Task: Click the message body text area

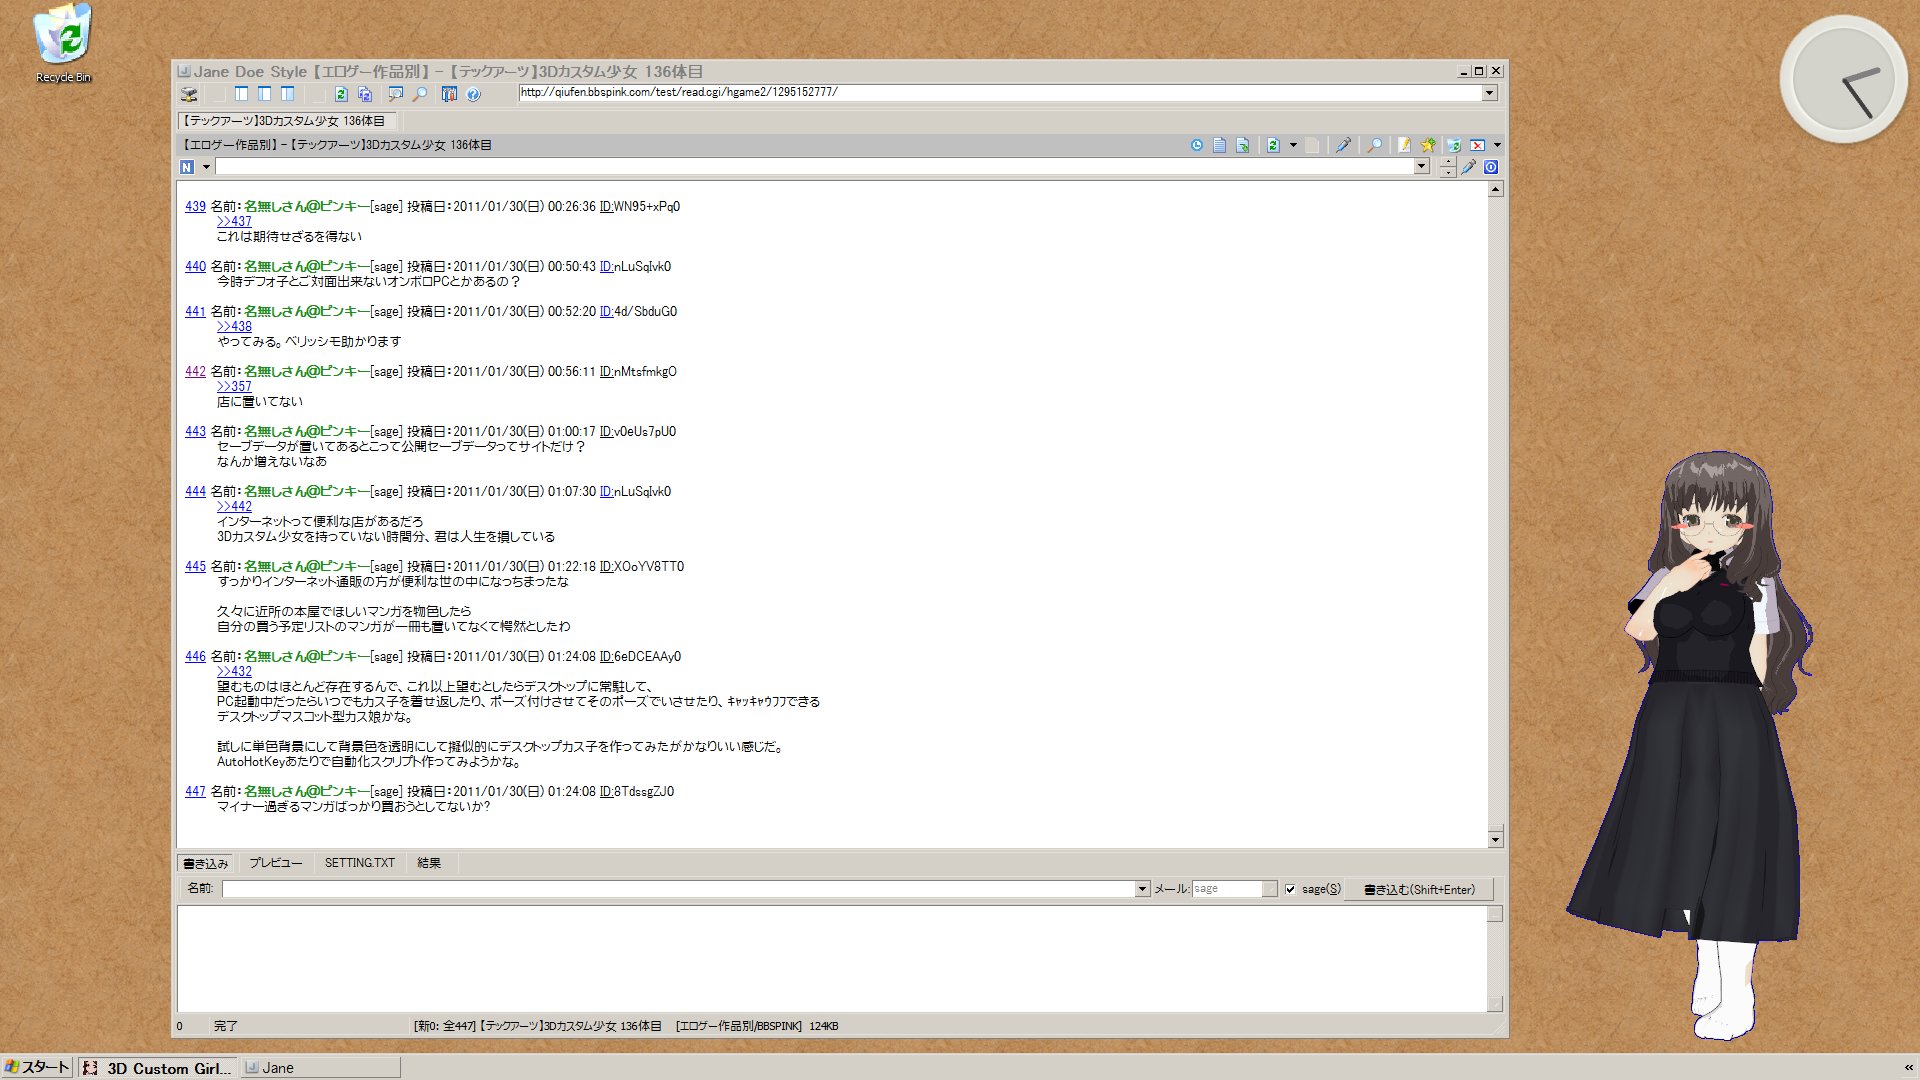Action: pyautogui.click(x=830, y=958)
